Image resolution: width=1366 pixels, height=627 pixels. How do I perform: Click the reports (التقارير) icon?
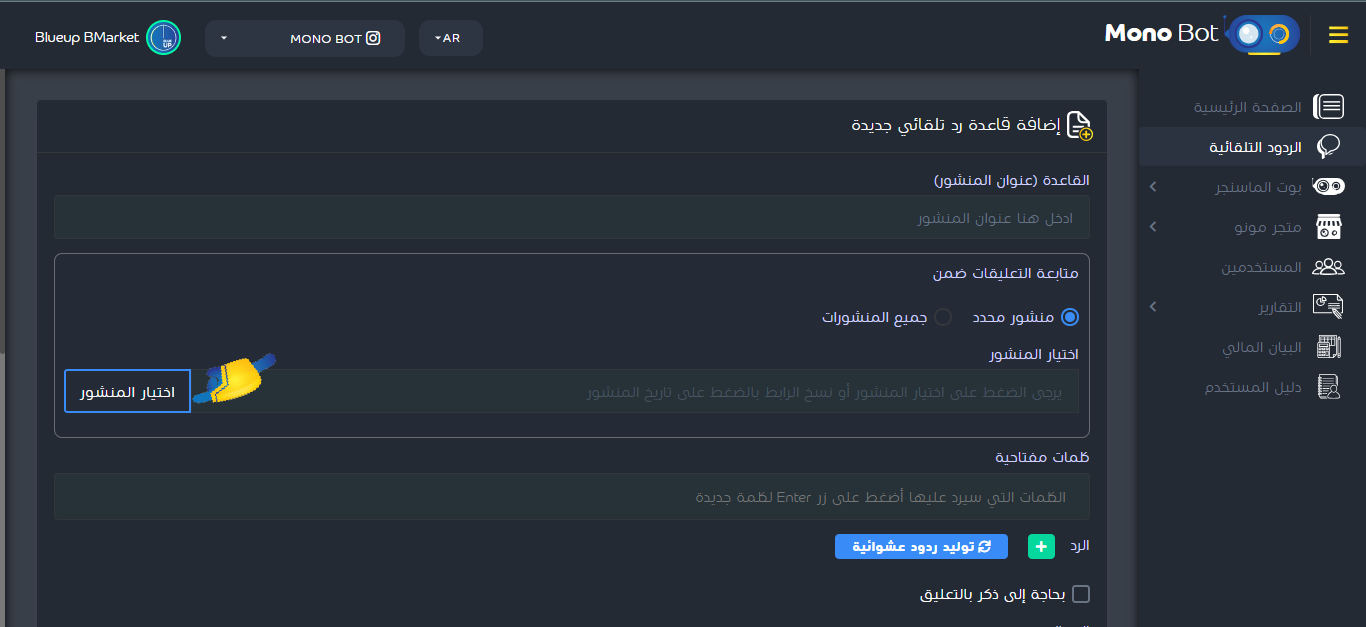[1329, 306]
